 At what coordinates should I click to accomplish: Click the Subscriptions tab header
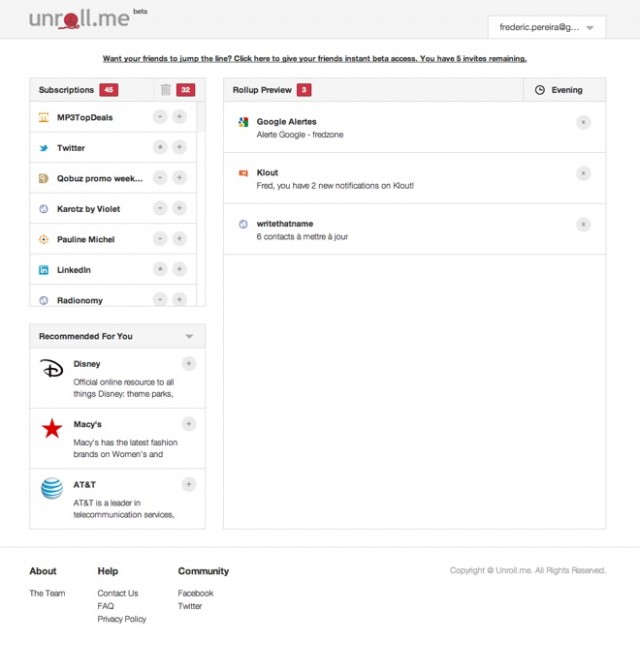click(66, 90)
